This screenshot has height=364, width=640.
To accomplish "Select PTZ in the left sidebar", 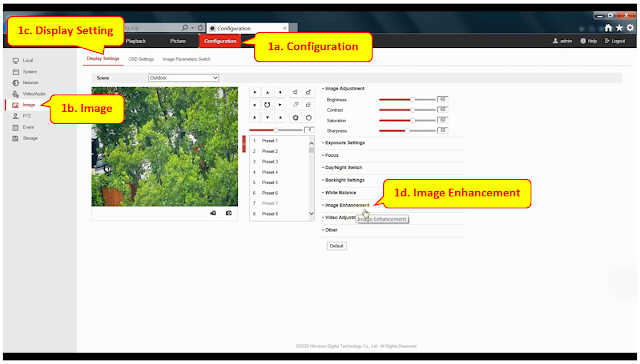I will pos(27,116).
